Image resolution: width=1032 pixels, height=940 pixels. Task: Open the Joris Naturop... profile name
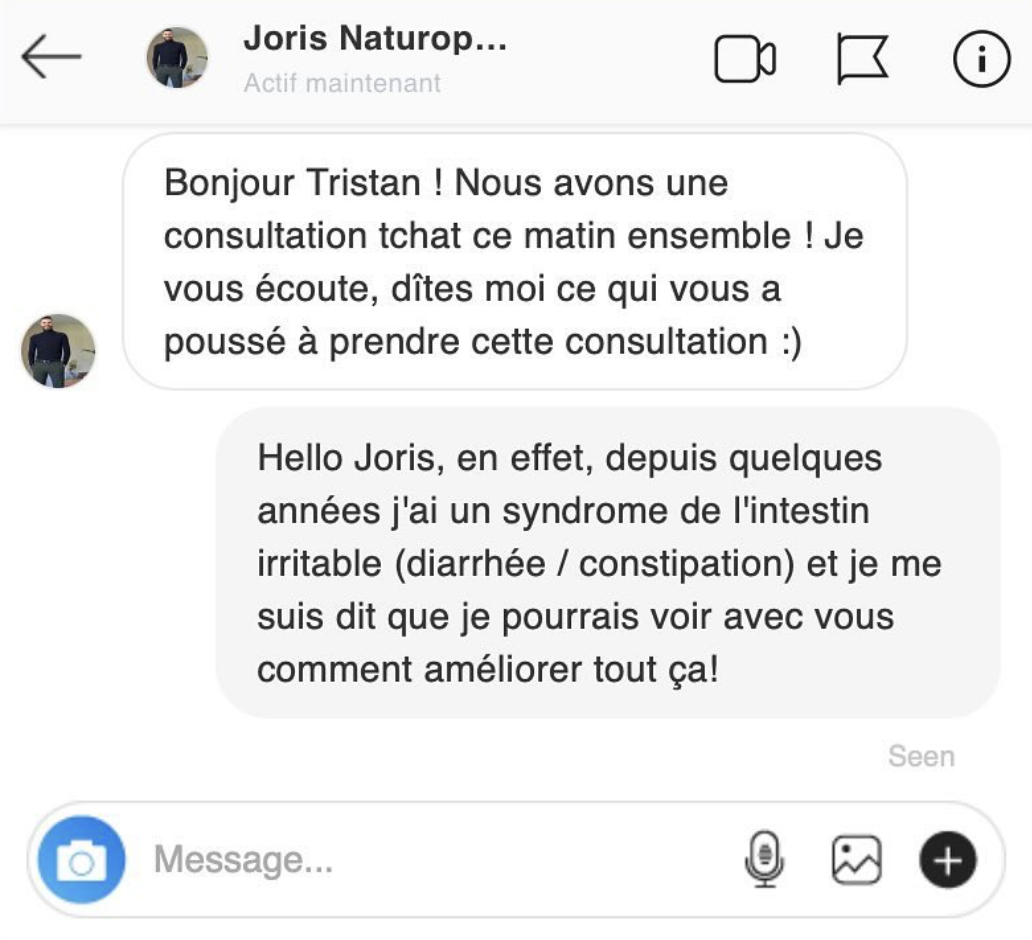coord(374,41)
